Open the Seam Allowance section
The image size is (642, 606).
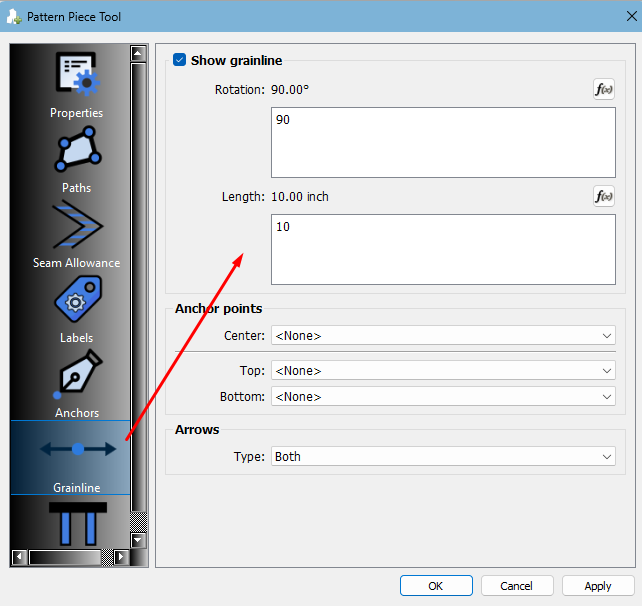(x=77, y=226)
